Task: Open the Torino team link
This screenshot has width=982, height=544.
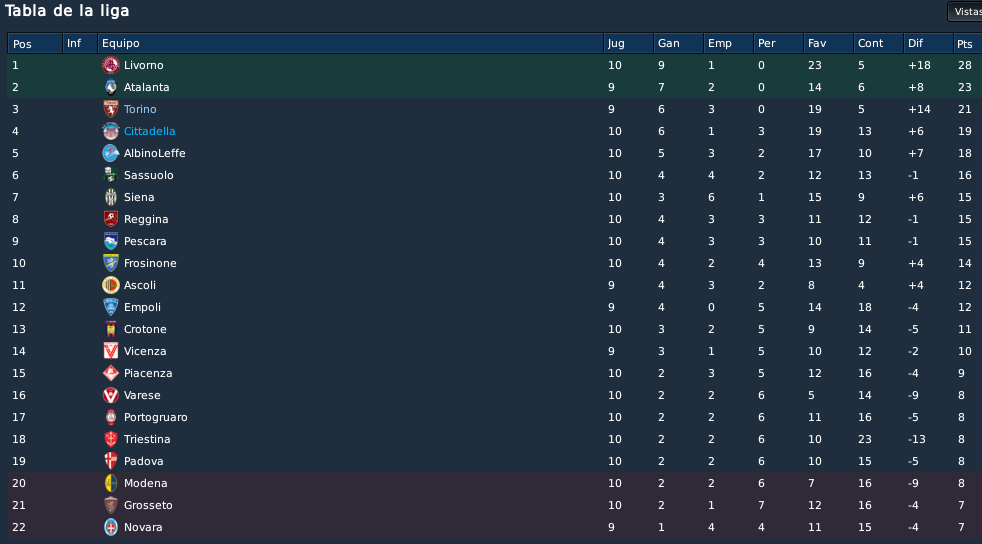Action: (x=140, y=109)
